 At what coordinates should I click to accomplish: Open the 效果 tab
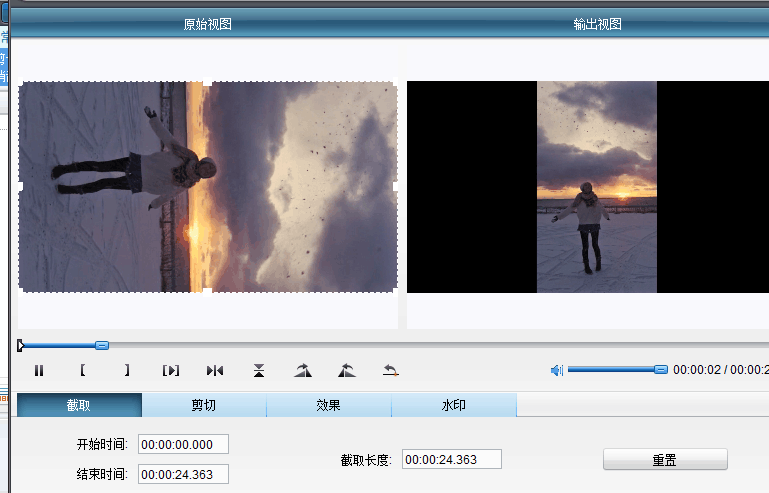(x=329, y=405)
